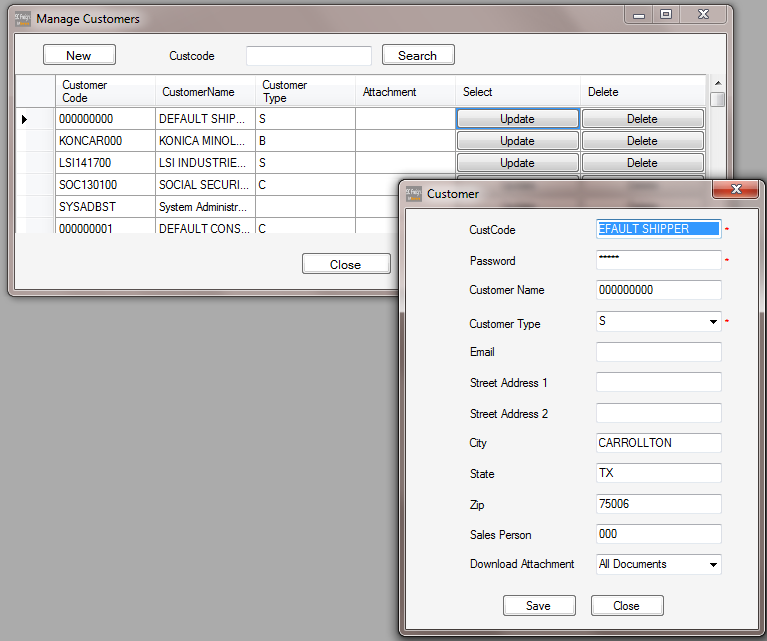This screenshot has width=767, height=641.
Task: Click the City field containing CARROLLTON
Action: click(x=658, y=443)
